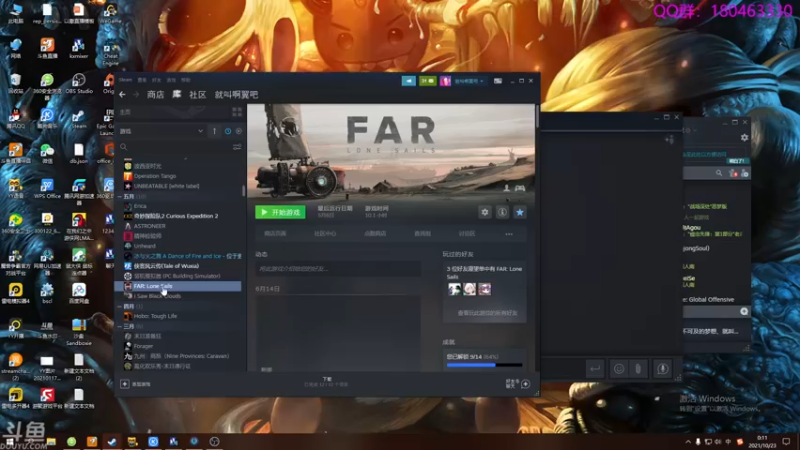Toggle voice chat microphone button

tap(662, 368)
